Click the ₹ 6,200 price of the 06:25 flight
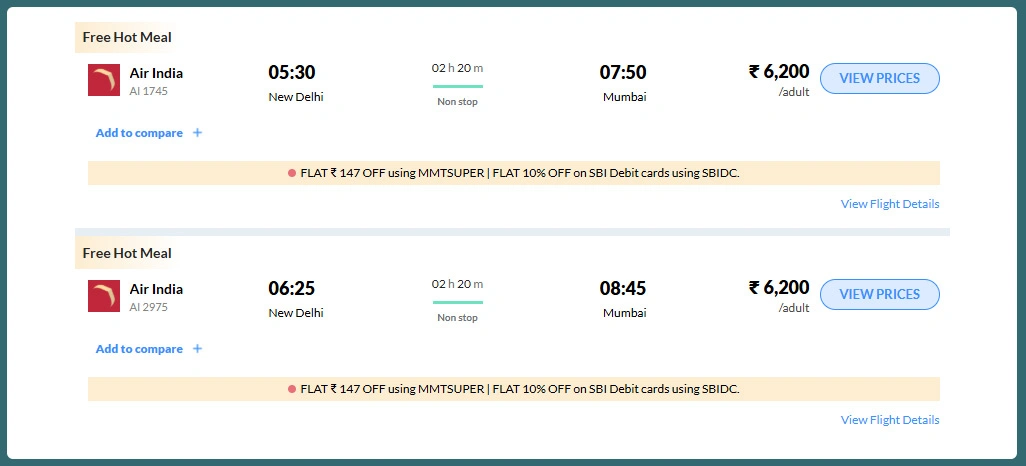This screenshot has height=466, width=1026. (x=779, y=288)
